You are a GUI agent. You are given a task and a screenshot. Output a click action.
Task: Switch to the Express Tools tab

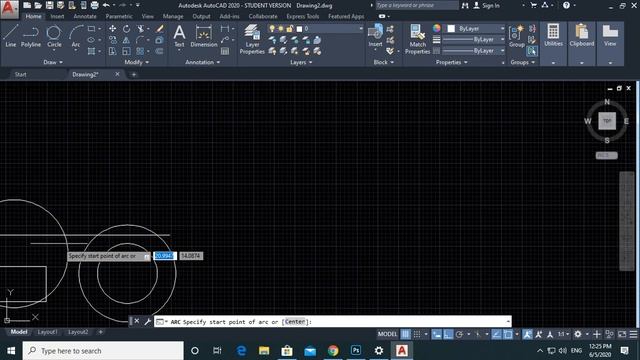pos(302,16)
